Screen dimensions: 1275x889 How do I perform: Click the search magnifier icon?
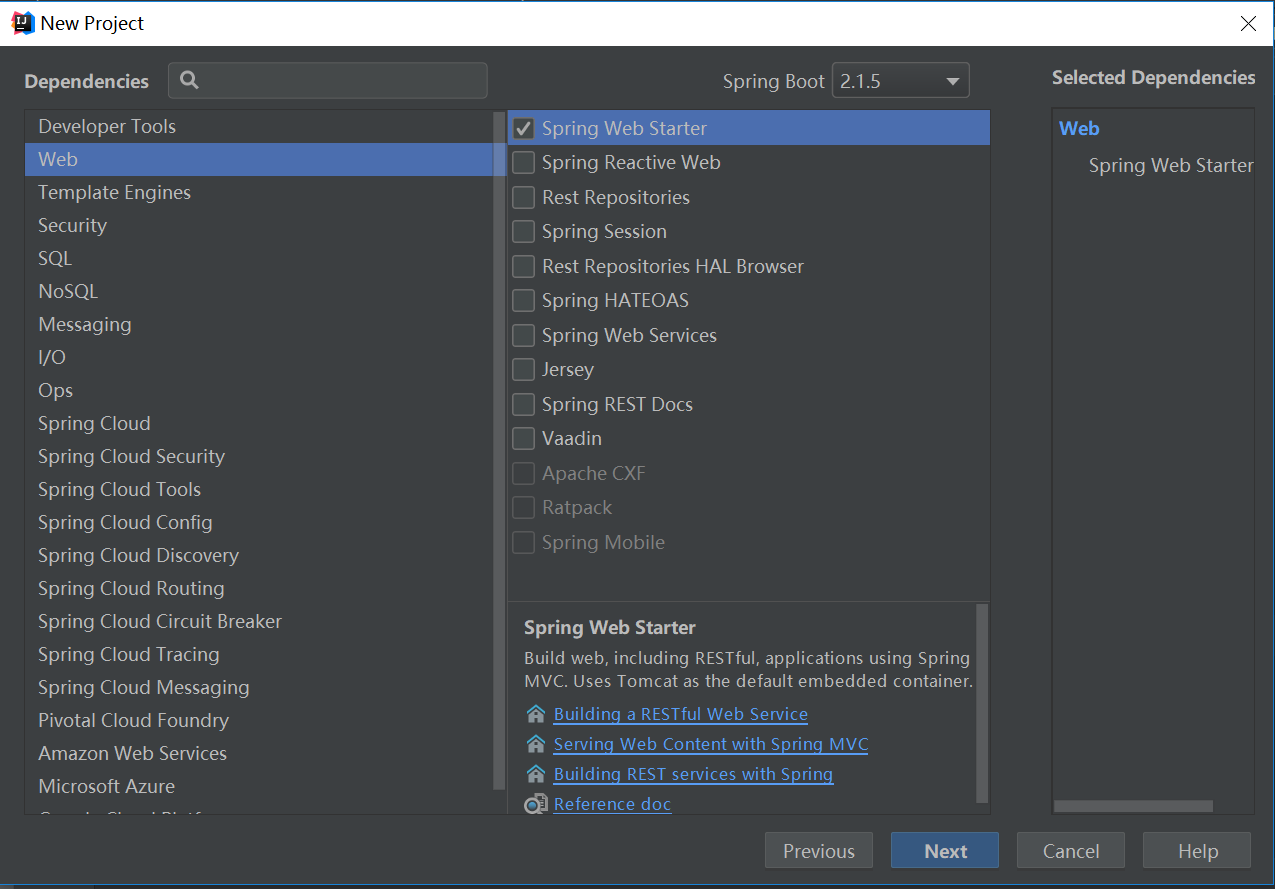(x=190, y=81)
